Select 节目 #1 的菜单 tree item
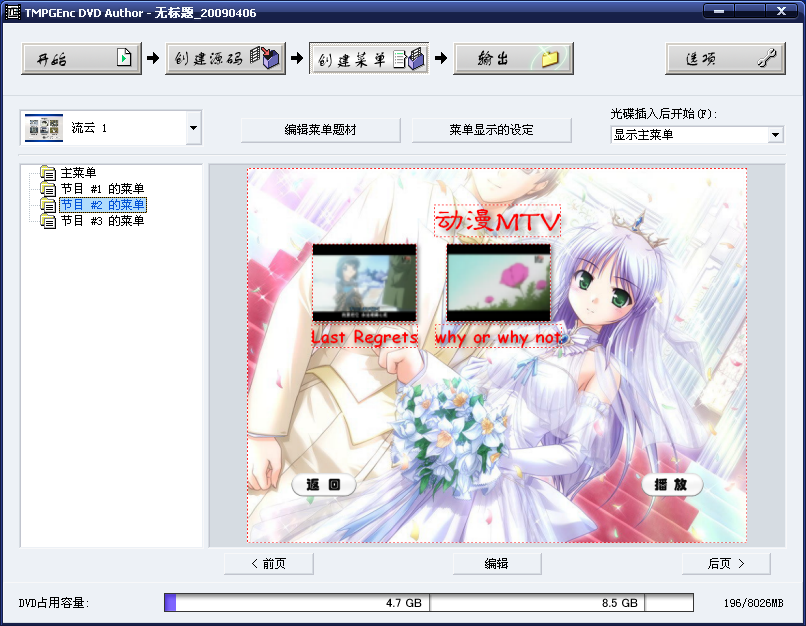This screenshot has width=806, height=626. click(102, 189)
